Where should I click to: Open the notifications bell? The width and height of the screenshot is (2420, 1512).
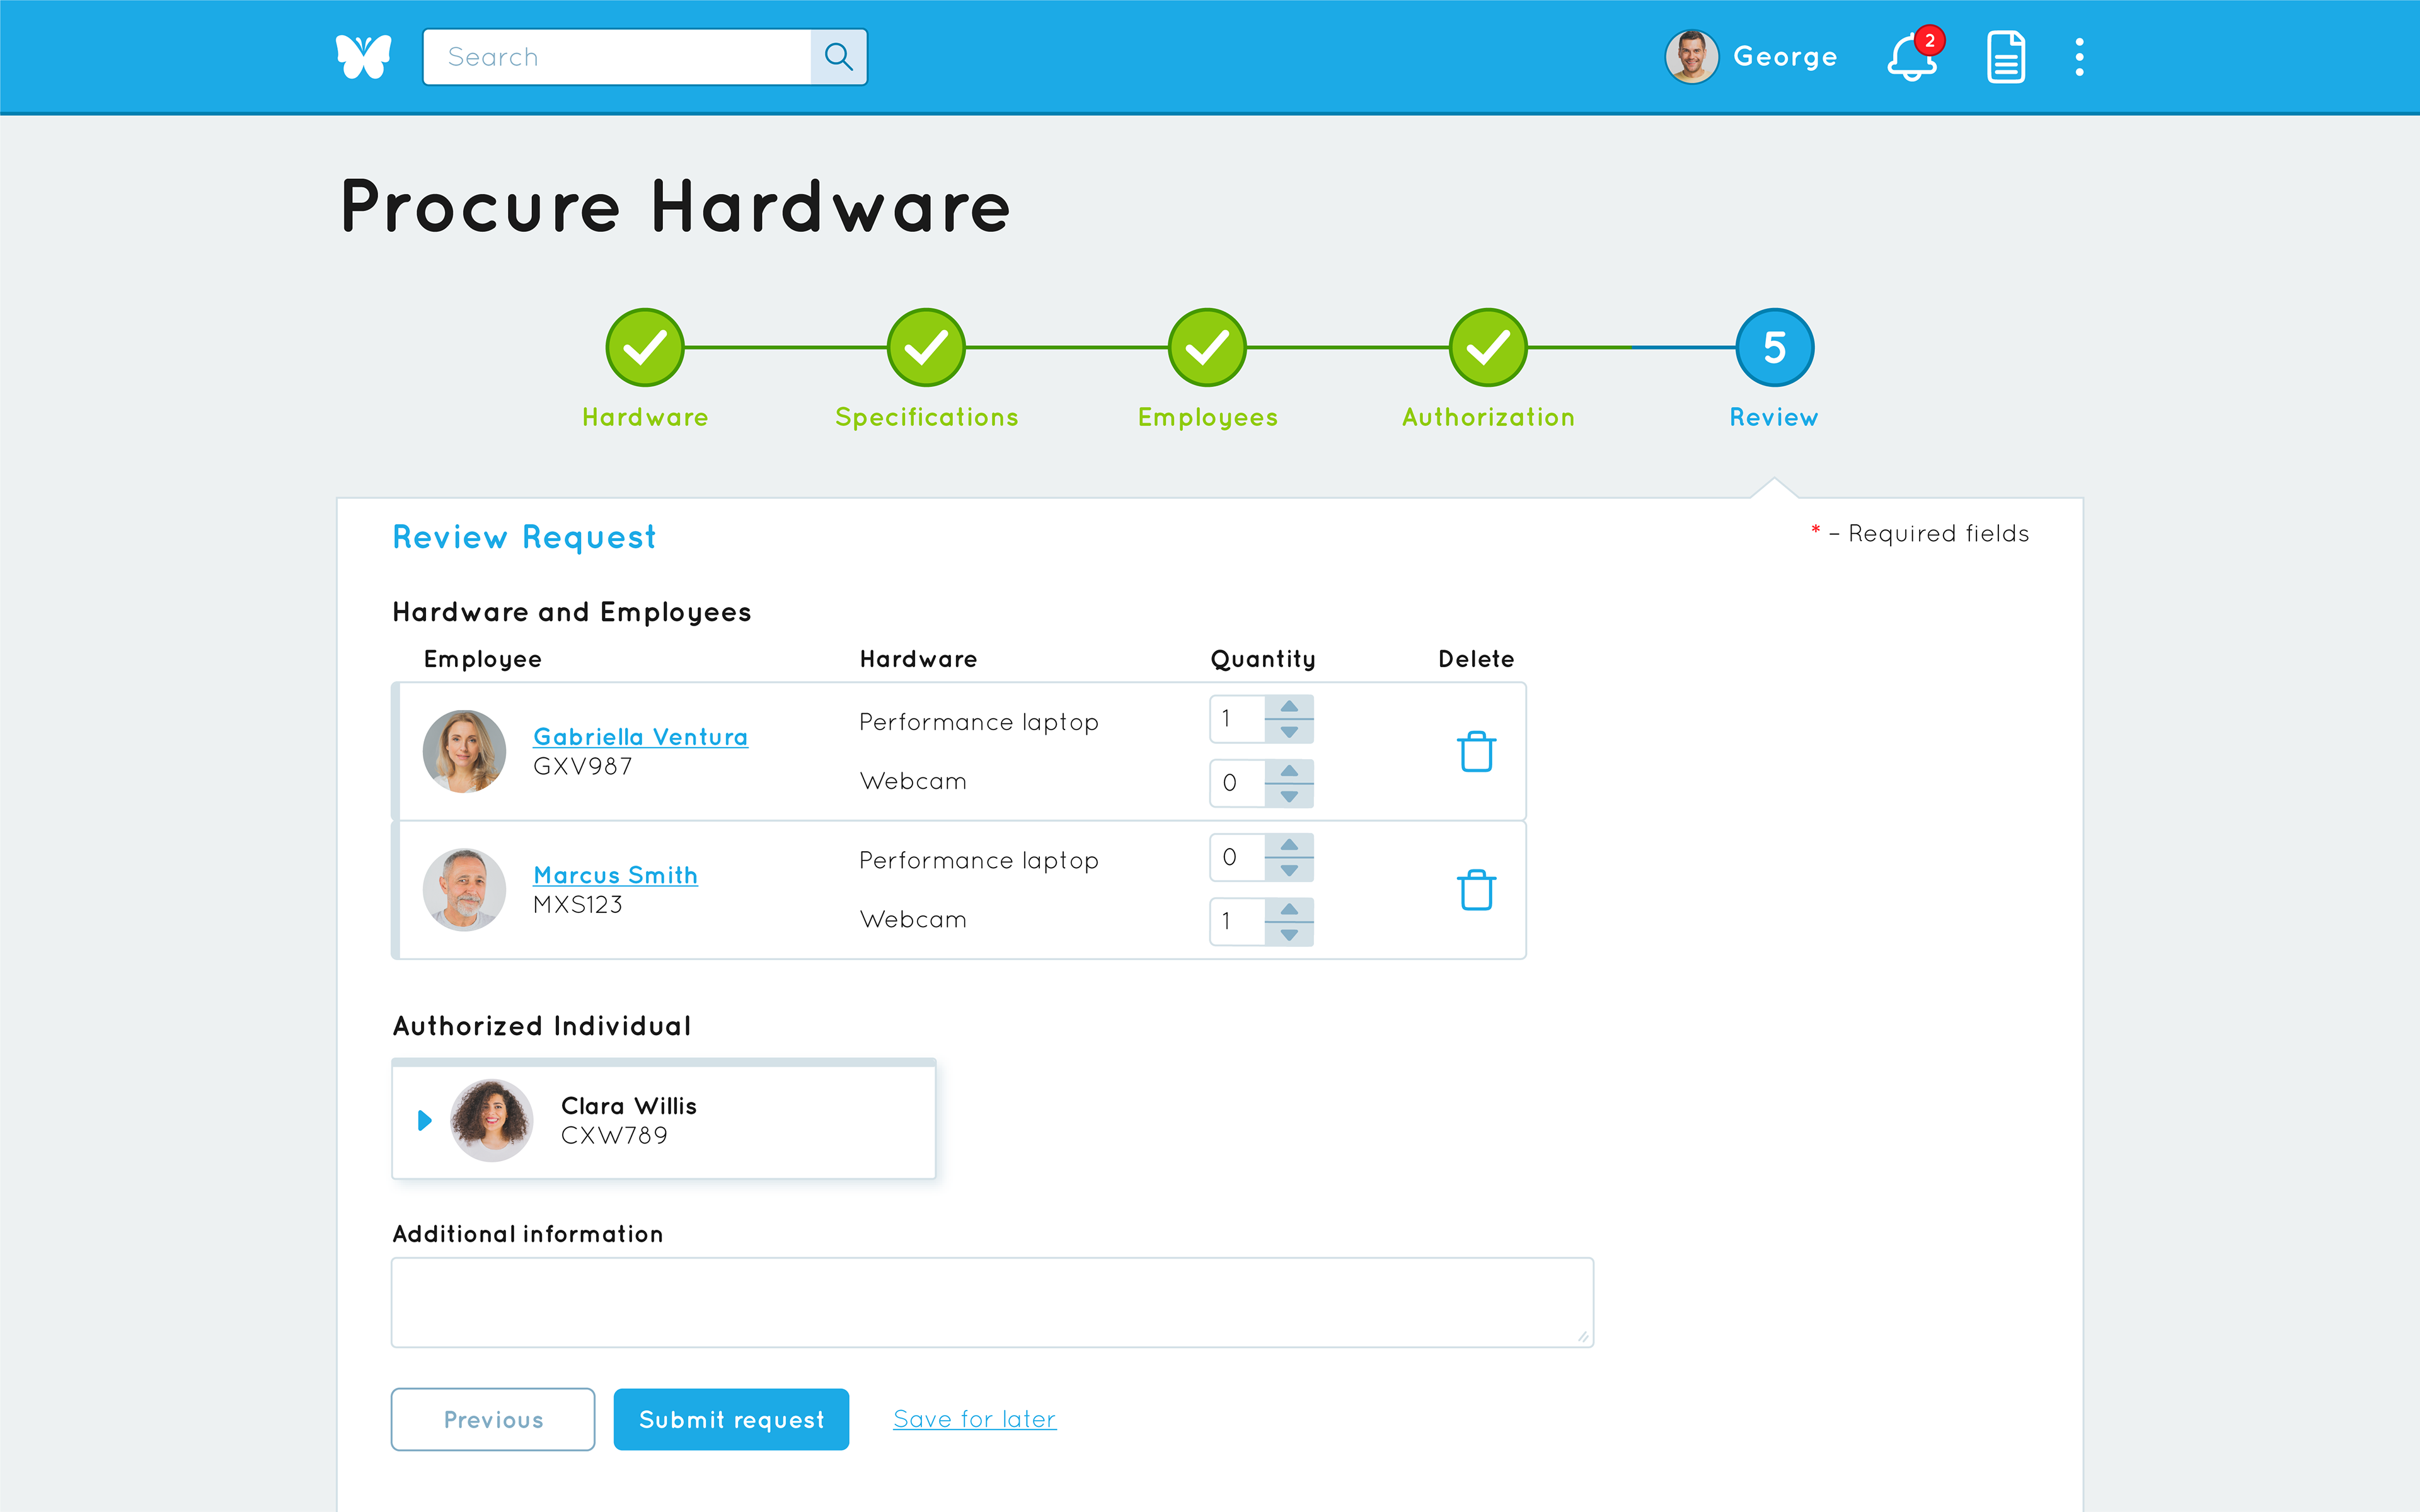pos(1911,57)
